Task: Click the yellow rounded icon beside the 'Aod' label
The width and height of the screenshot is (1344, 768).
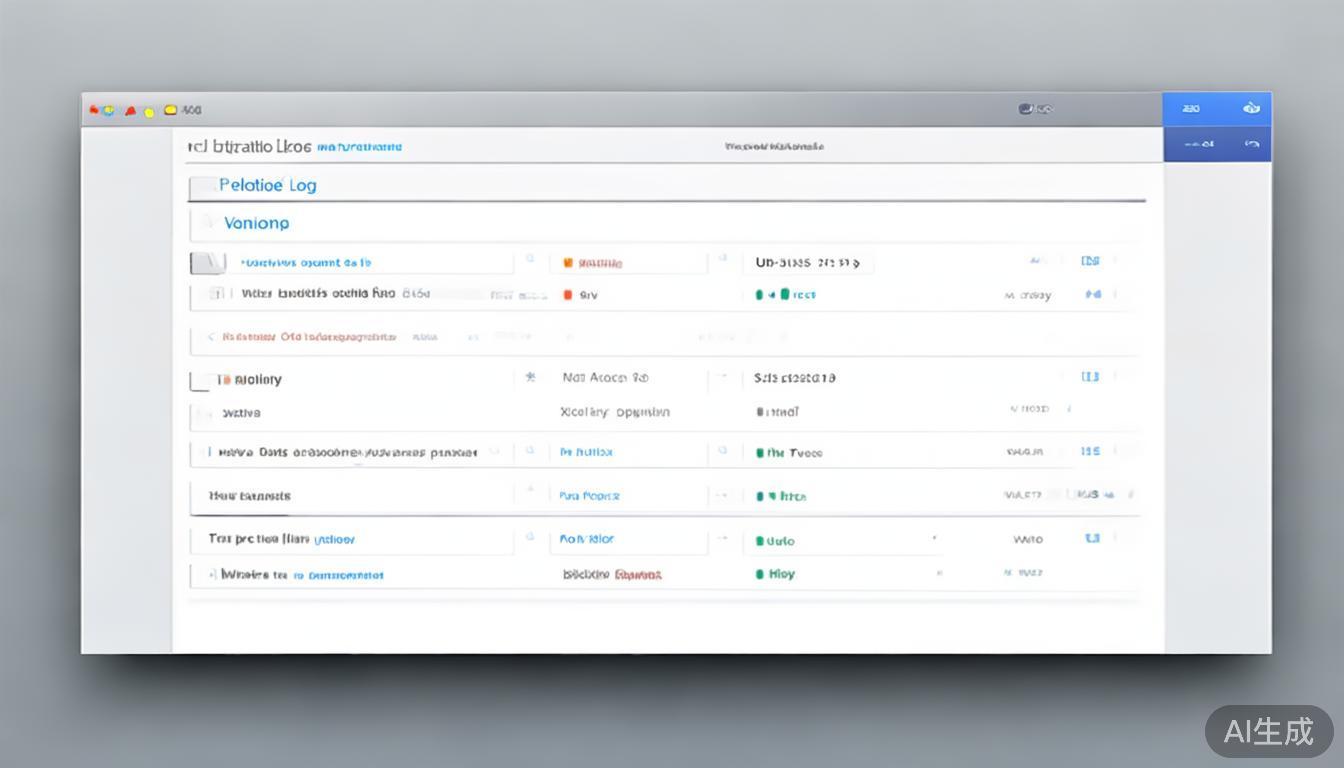Action: [170, 110]
